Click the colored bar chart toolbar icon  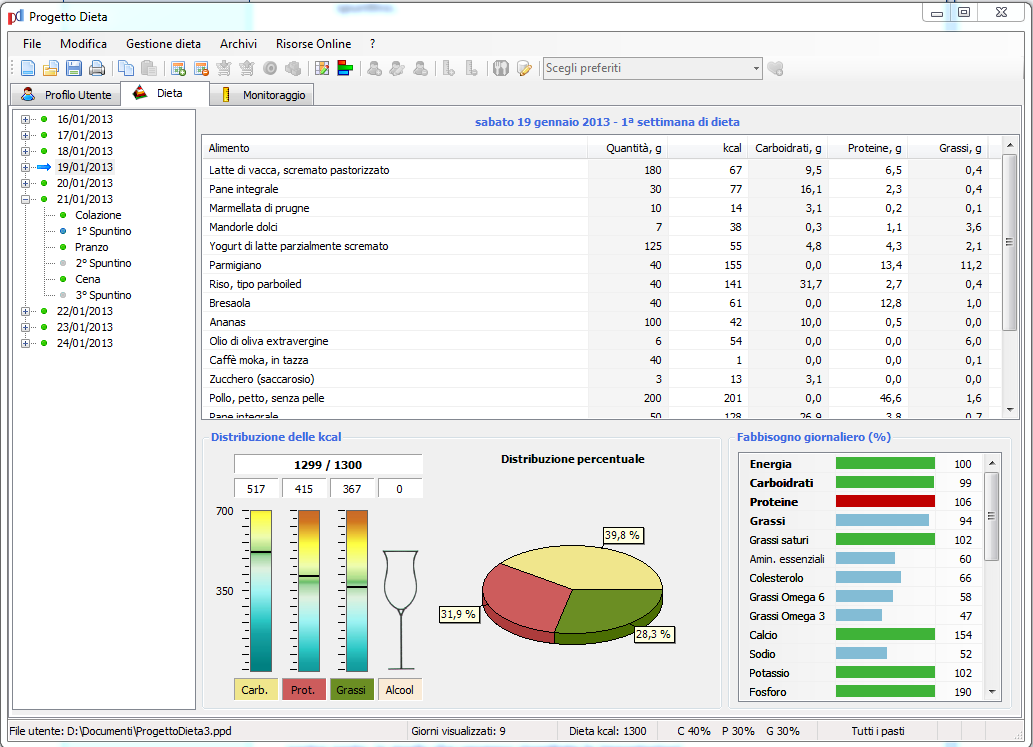(344, 68)
